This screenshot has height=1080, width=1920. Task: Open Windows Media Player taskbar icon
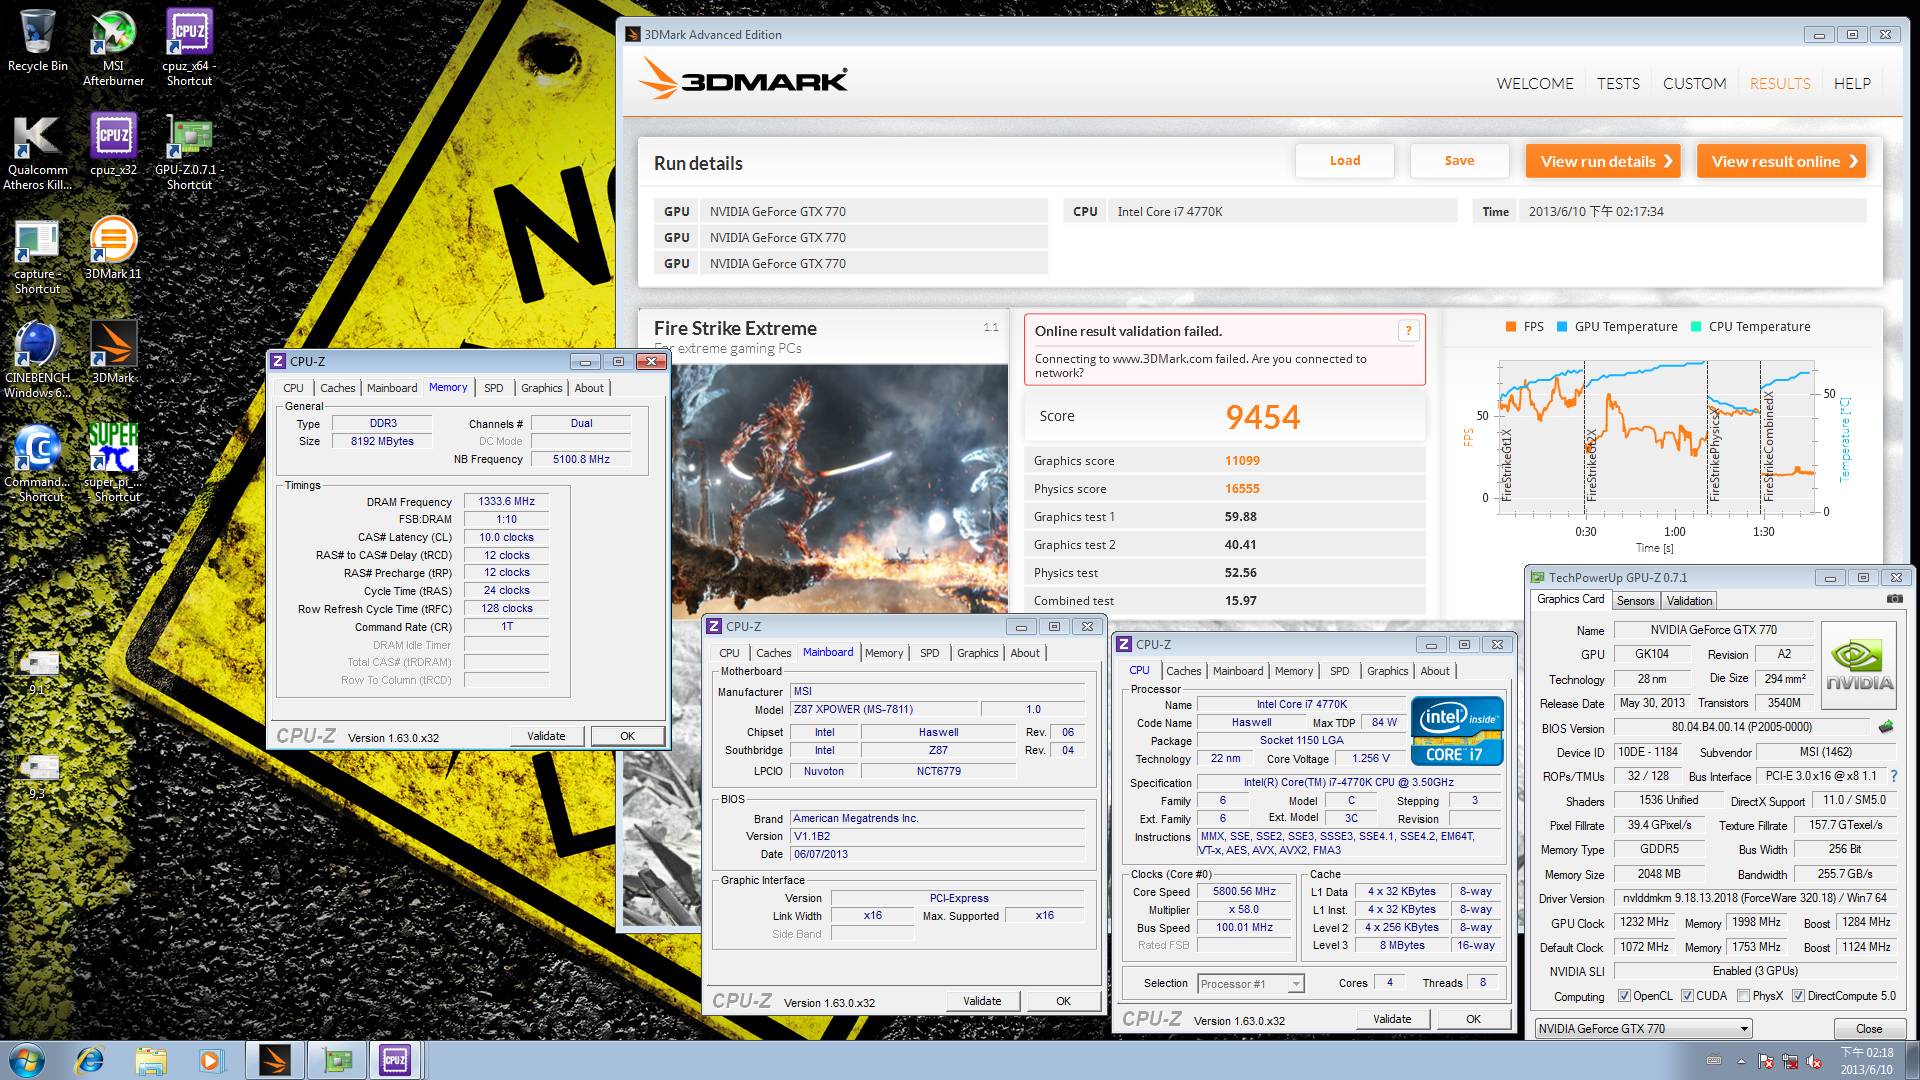coord(211,1060)
